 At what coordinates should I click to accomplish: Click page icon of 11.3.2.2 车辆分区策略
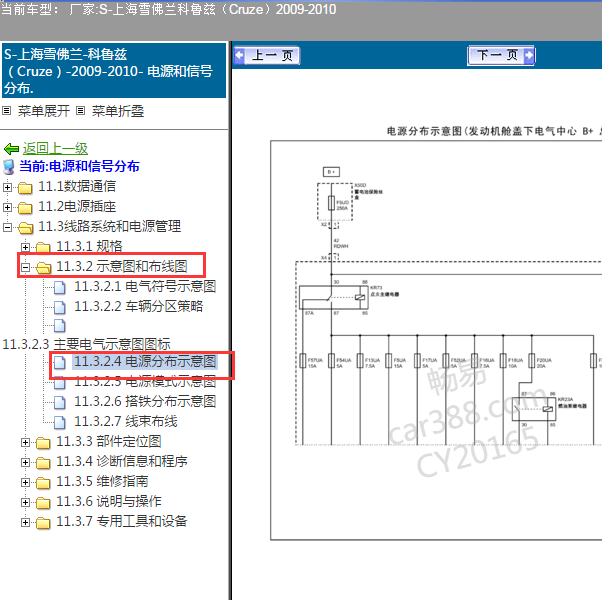pyautogui.click(x=60, y=307)
